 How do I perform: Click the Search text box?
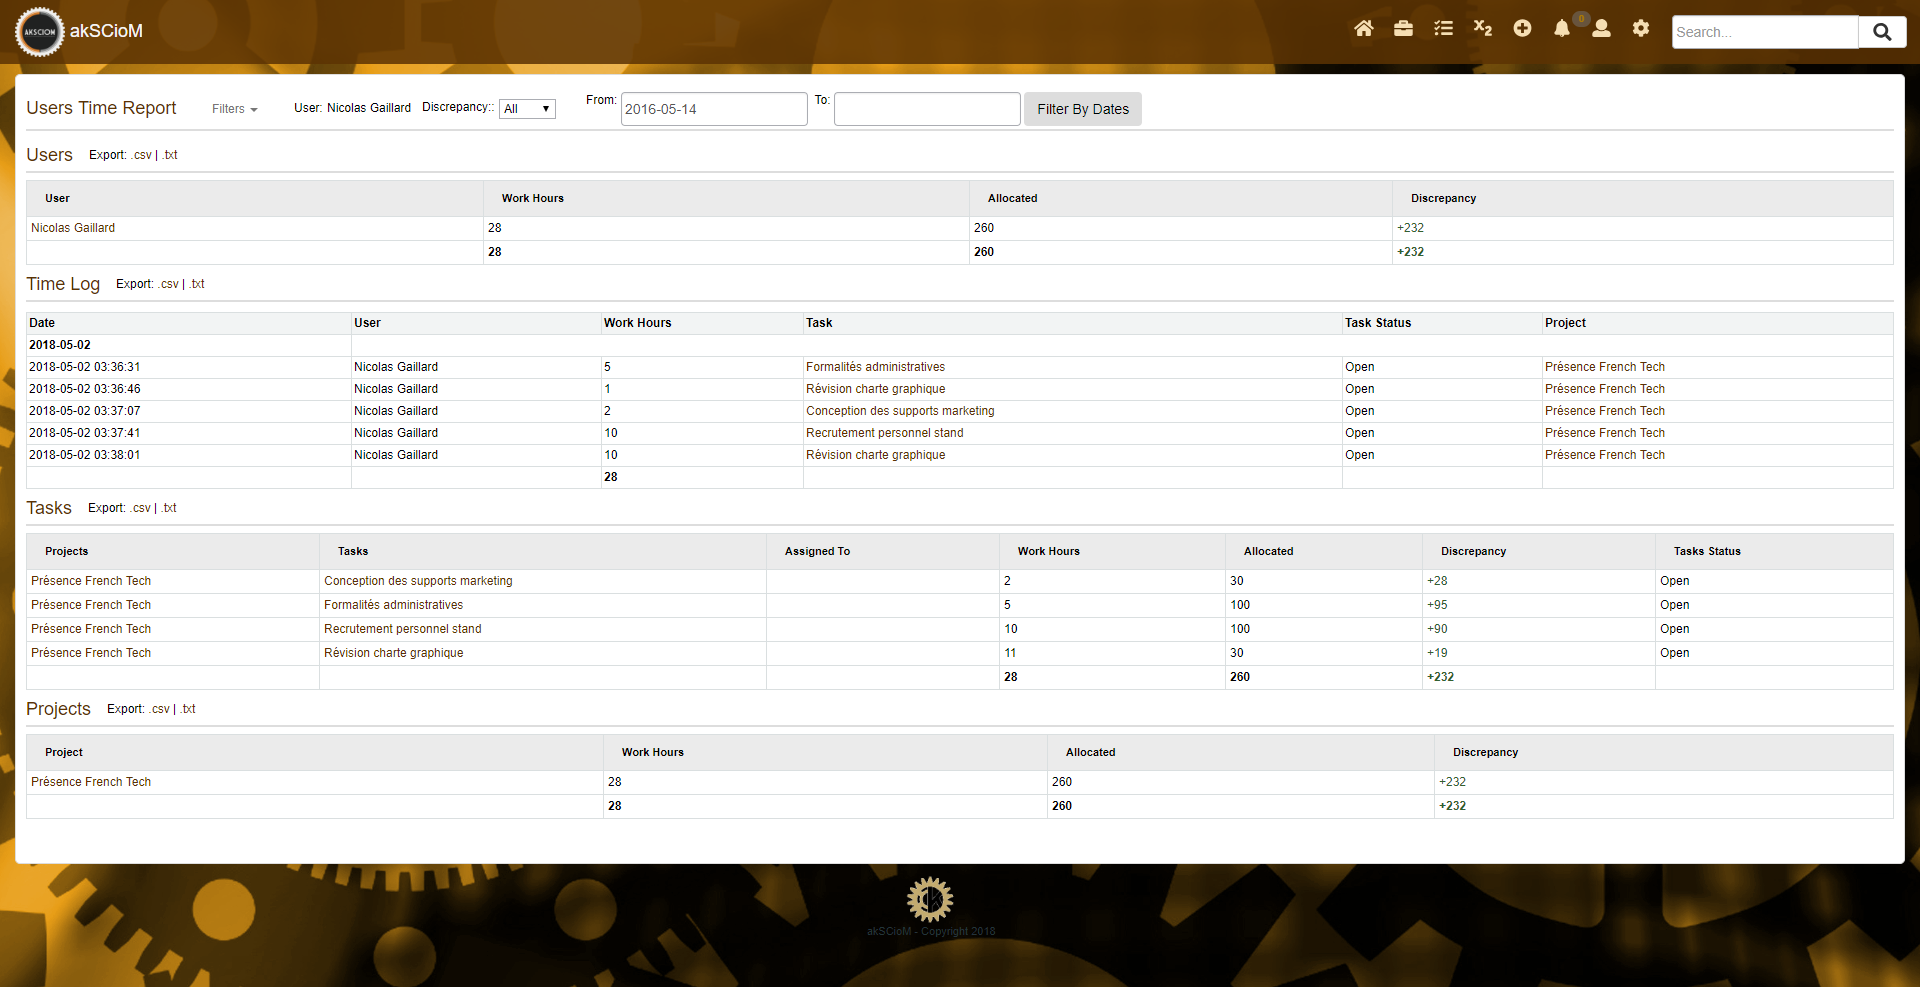tap(1765, 32)
